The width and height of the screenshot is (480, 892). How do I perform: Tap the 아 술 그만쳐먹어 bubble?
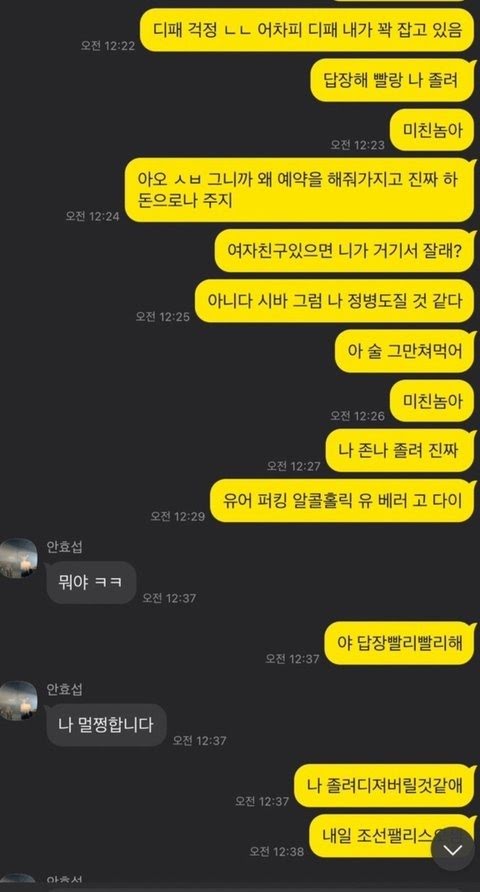(x=404, y=352)
